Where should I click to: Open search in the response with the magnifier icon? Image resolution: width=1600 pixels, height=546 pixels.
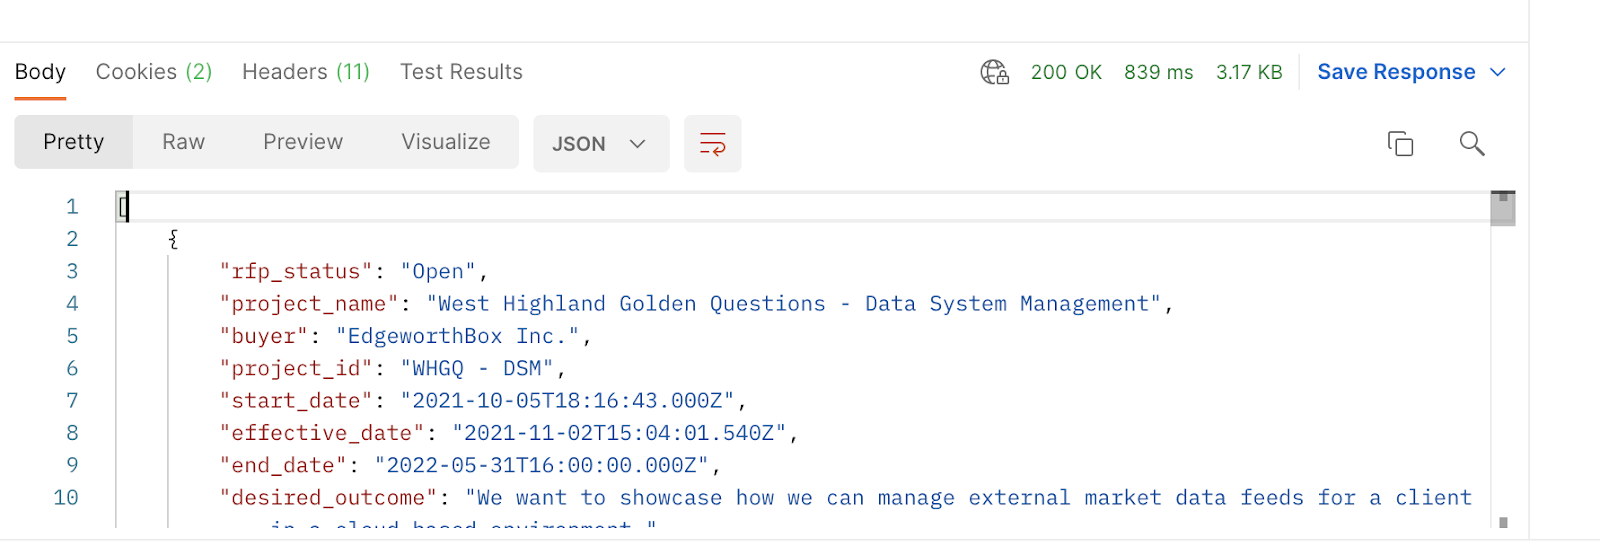1471,144
